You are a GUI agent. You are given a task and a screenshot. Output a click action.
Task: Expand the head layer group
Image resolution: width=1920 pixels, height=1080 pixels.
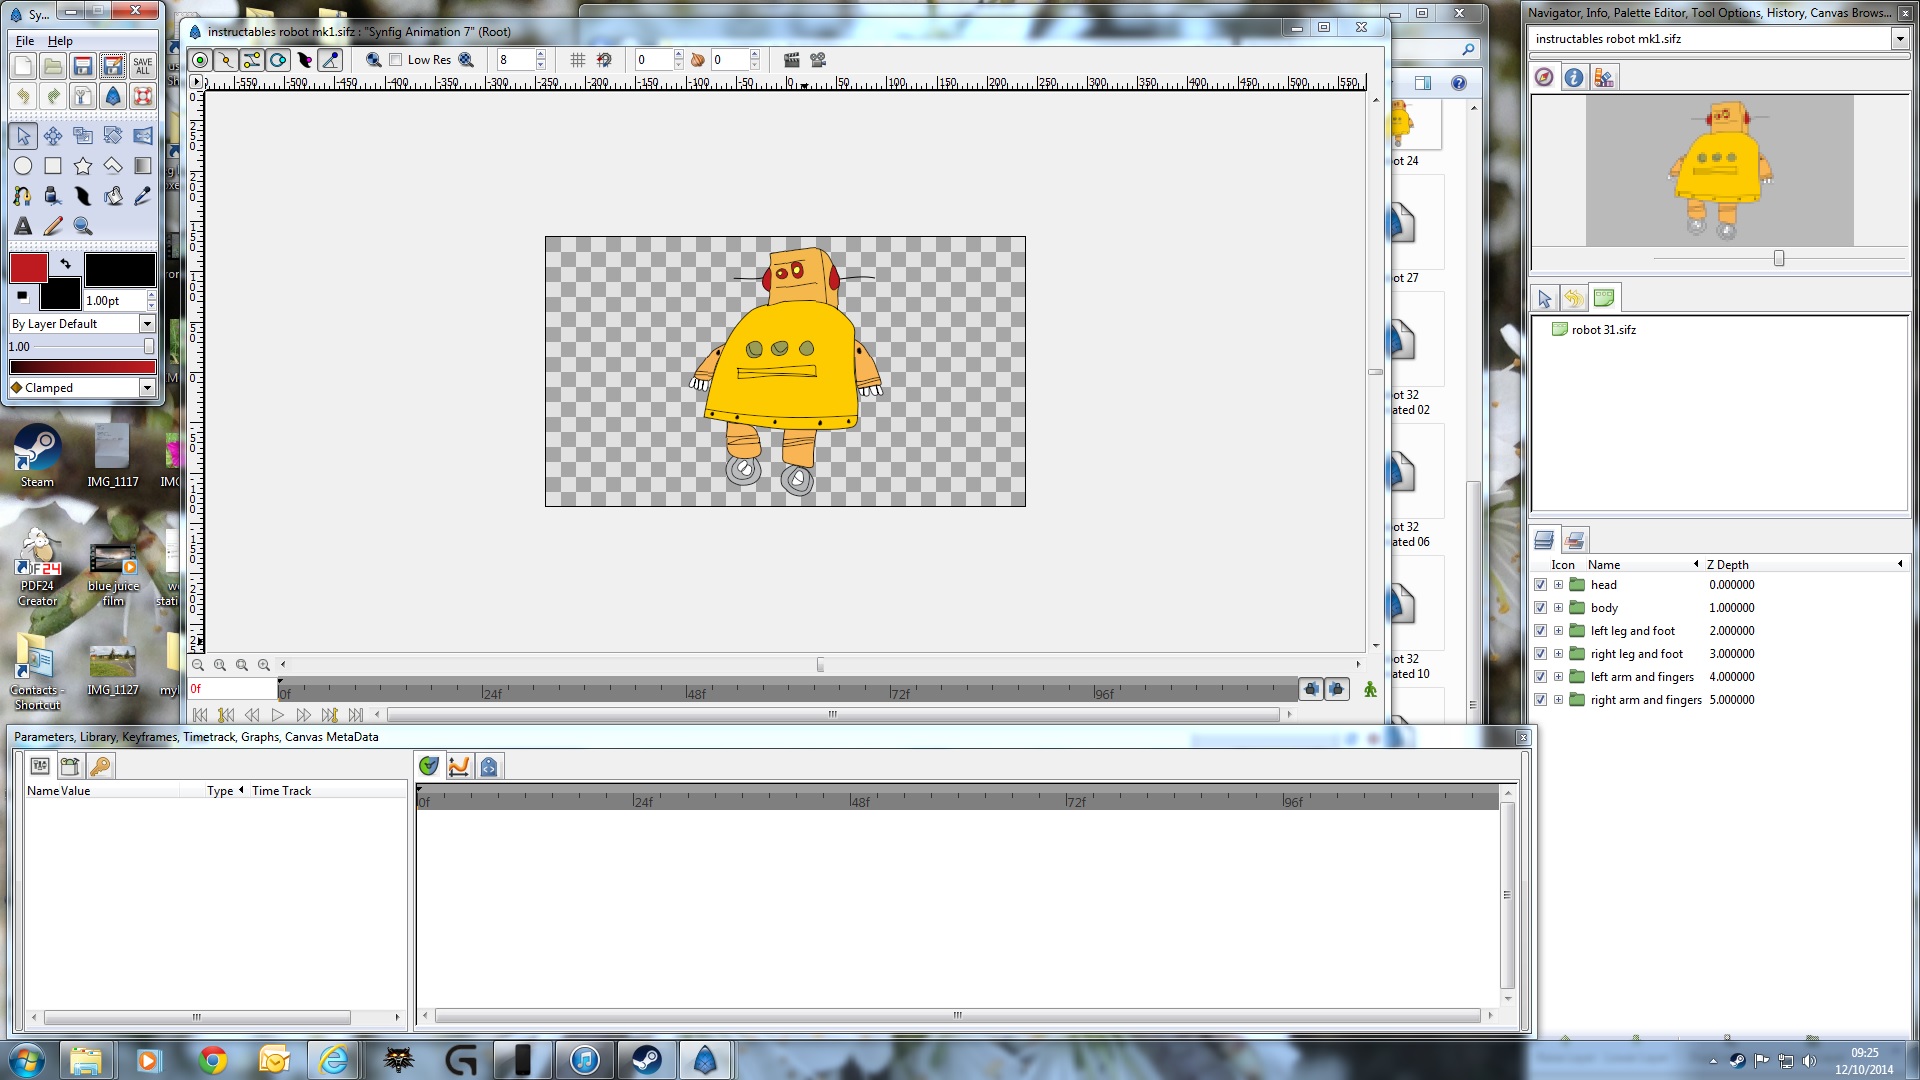[x=1558, y=585]
